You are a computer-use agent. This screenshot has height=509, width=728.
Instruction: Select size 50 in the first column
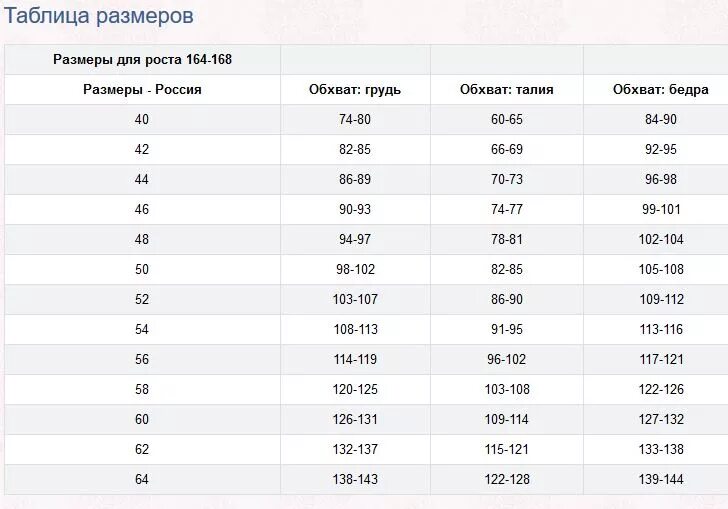(142, 269)
